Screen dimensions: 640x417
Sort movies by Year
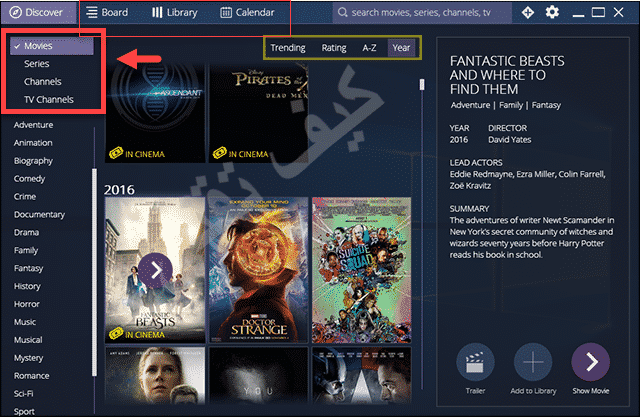[x=401, y=48]
